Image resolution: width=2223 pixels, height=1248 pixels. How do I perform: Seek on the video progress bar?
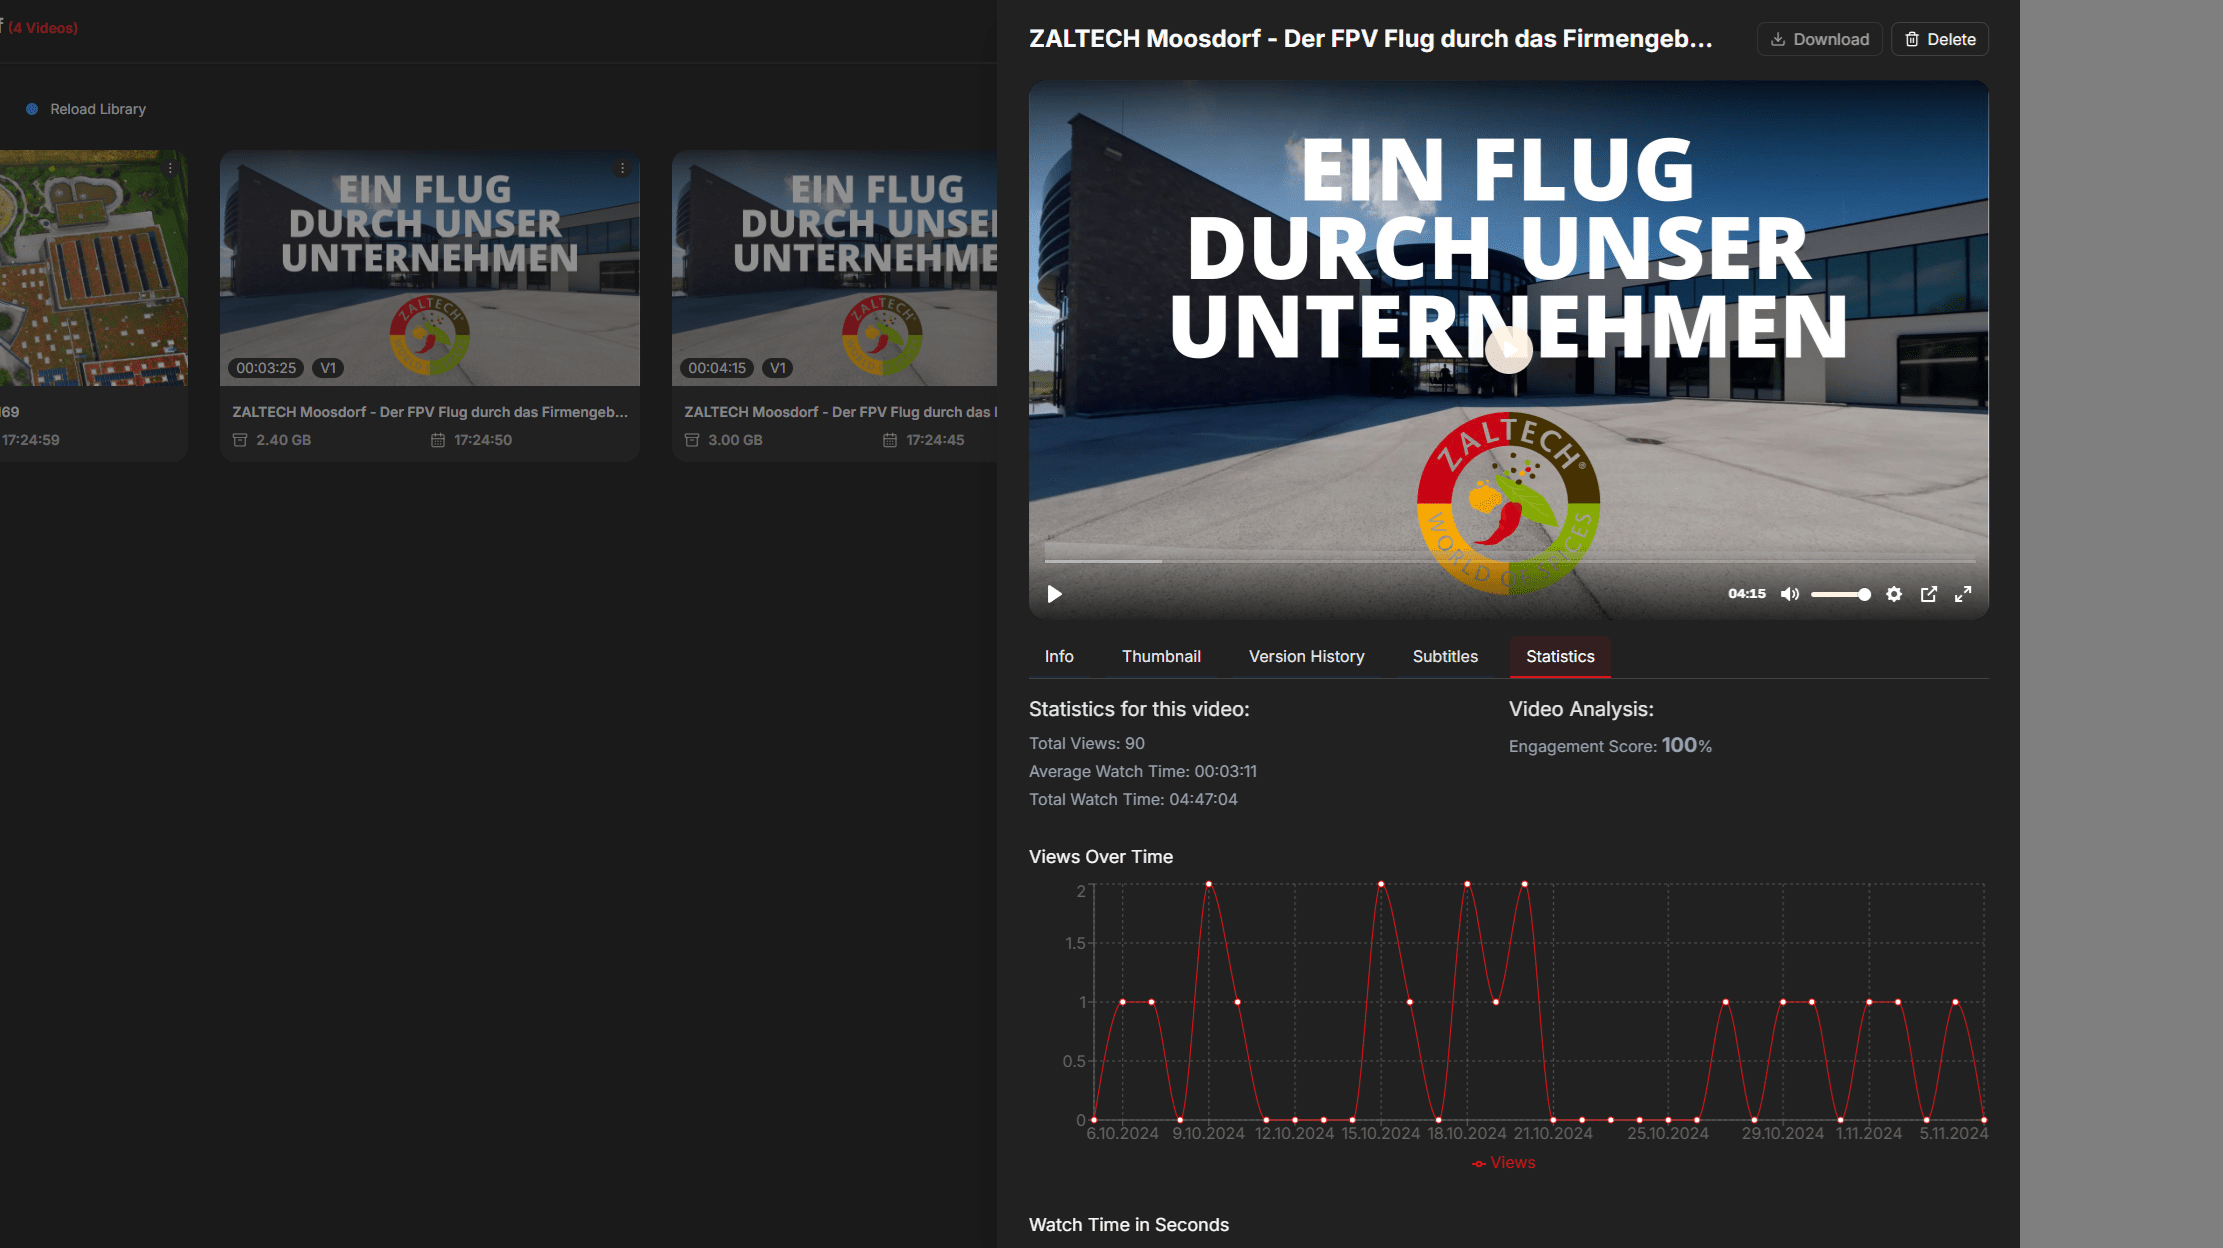pos(1510,561)
